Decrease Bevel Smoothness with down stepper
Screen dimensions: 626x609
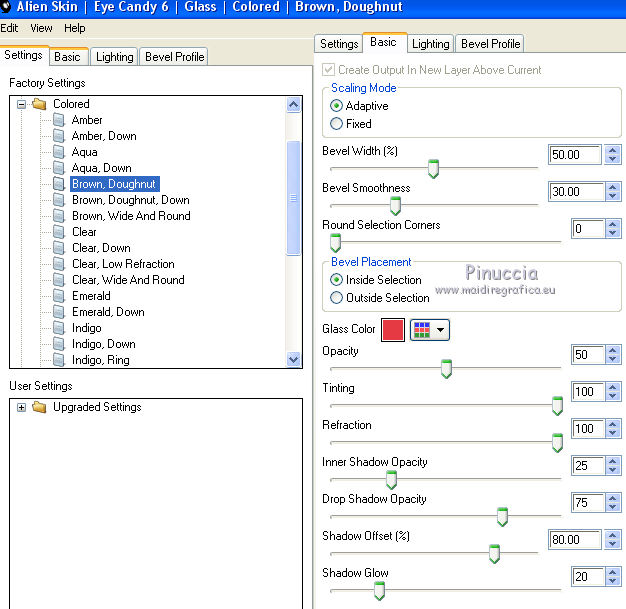coord(613,196)
